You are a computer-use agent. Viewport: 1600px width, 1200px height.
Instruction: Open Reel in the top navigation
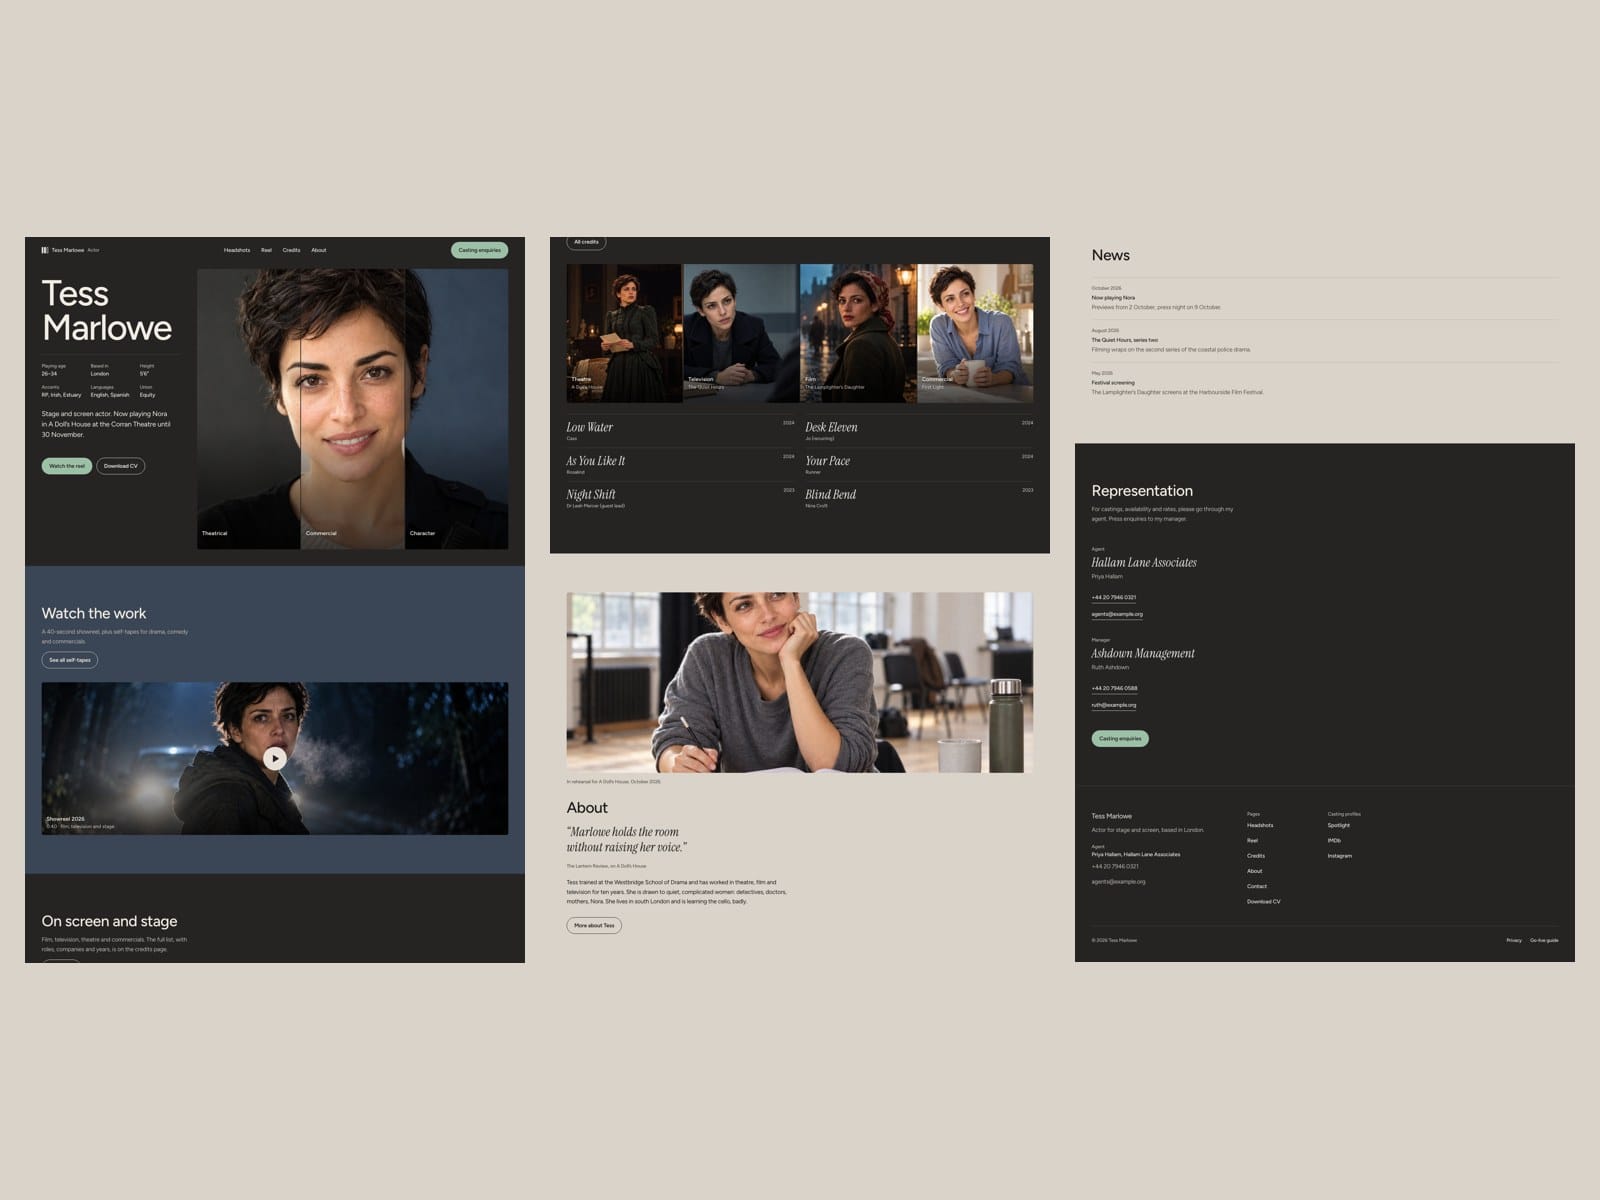tap(266, 250)
